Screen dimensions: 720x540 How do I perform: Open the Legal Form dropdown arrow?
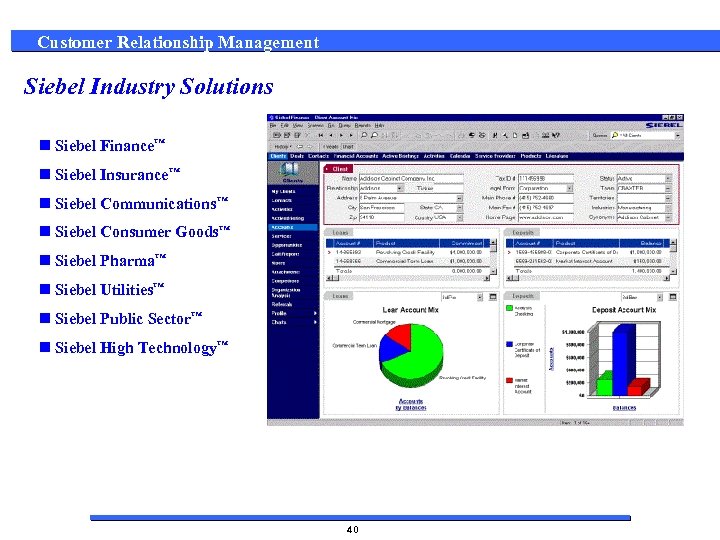point(569,188)
